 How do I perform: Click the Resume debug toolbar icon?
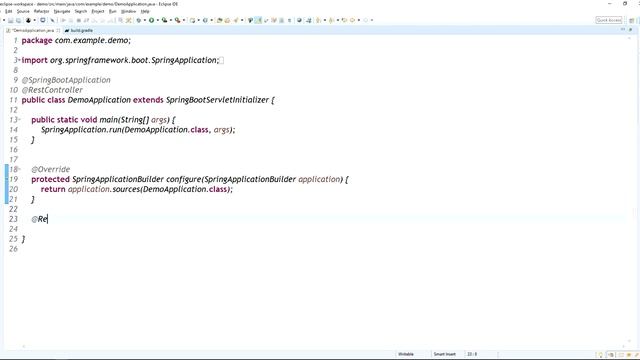pos(63,20)
